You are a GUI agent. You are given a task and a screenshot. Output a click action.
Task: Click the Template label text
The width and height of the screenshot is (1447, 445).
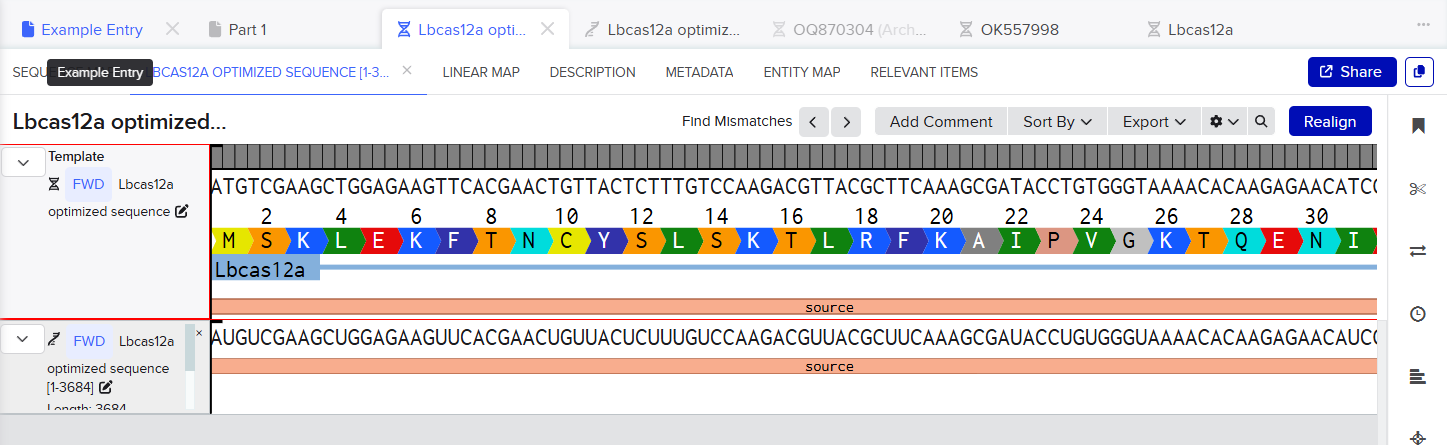click(76, 156)
